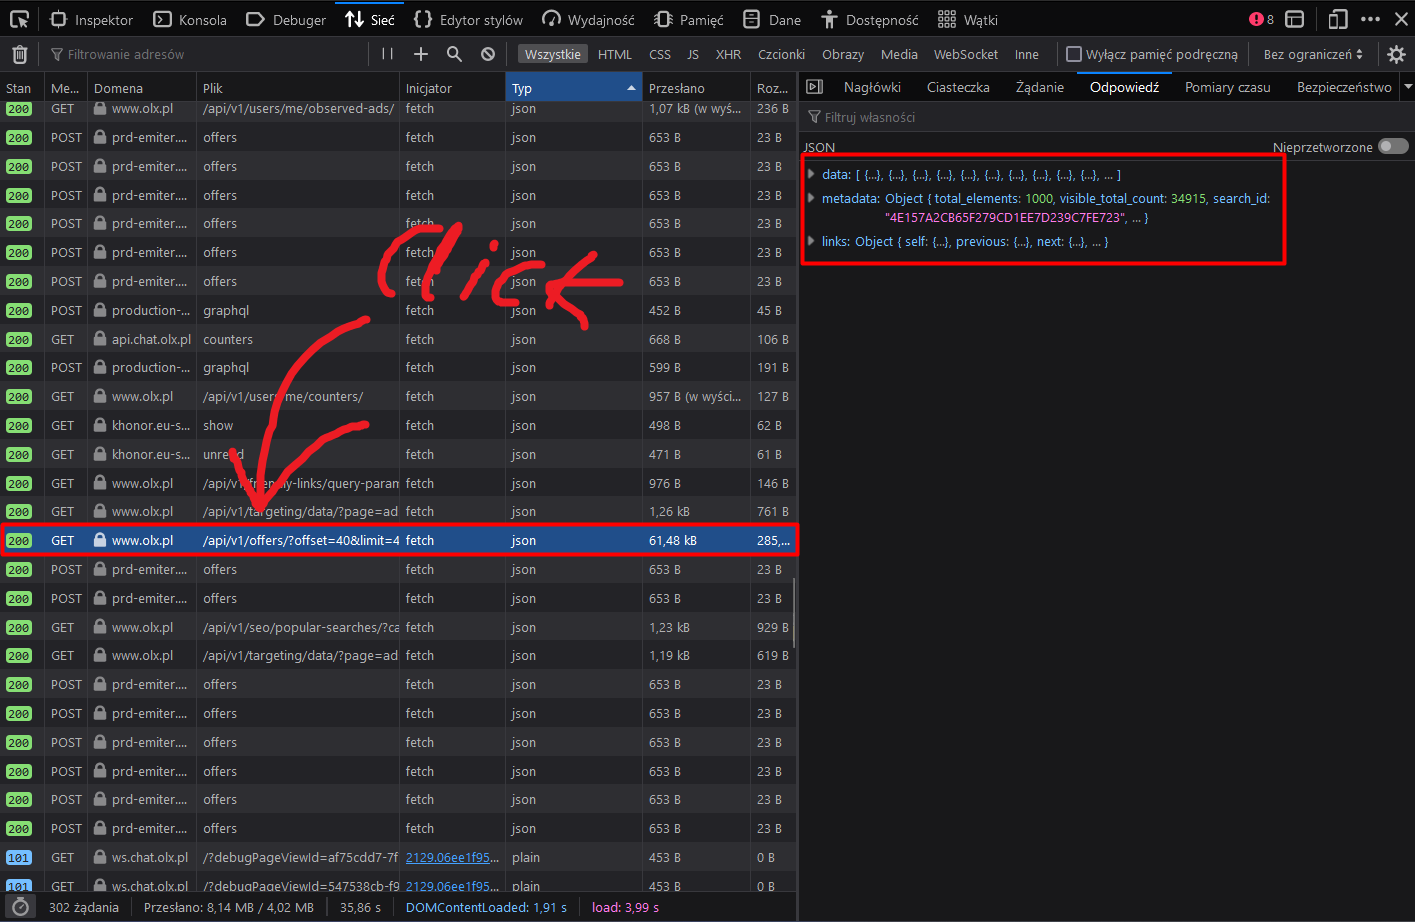Open the Nagłówki details tab
The image size is (1415, 922).
[872, 87]
